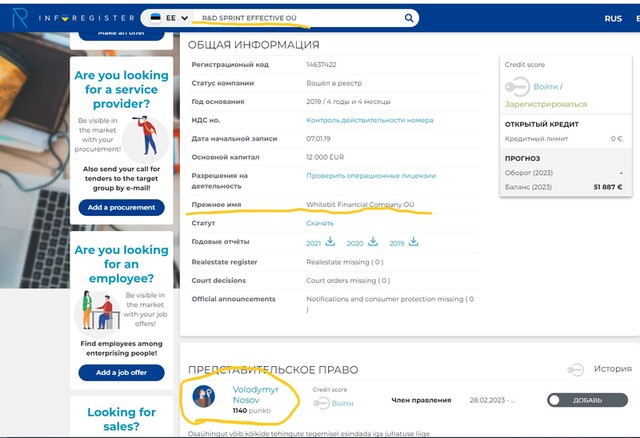
Task: Click the 2020 annual report link
Action: pyautogui.click(x=355, y=243)
